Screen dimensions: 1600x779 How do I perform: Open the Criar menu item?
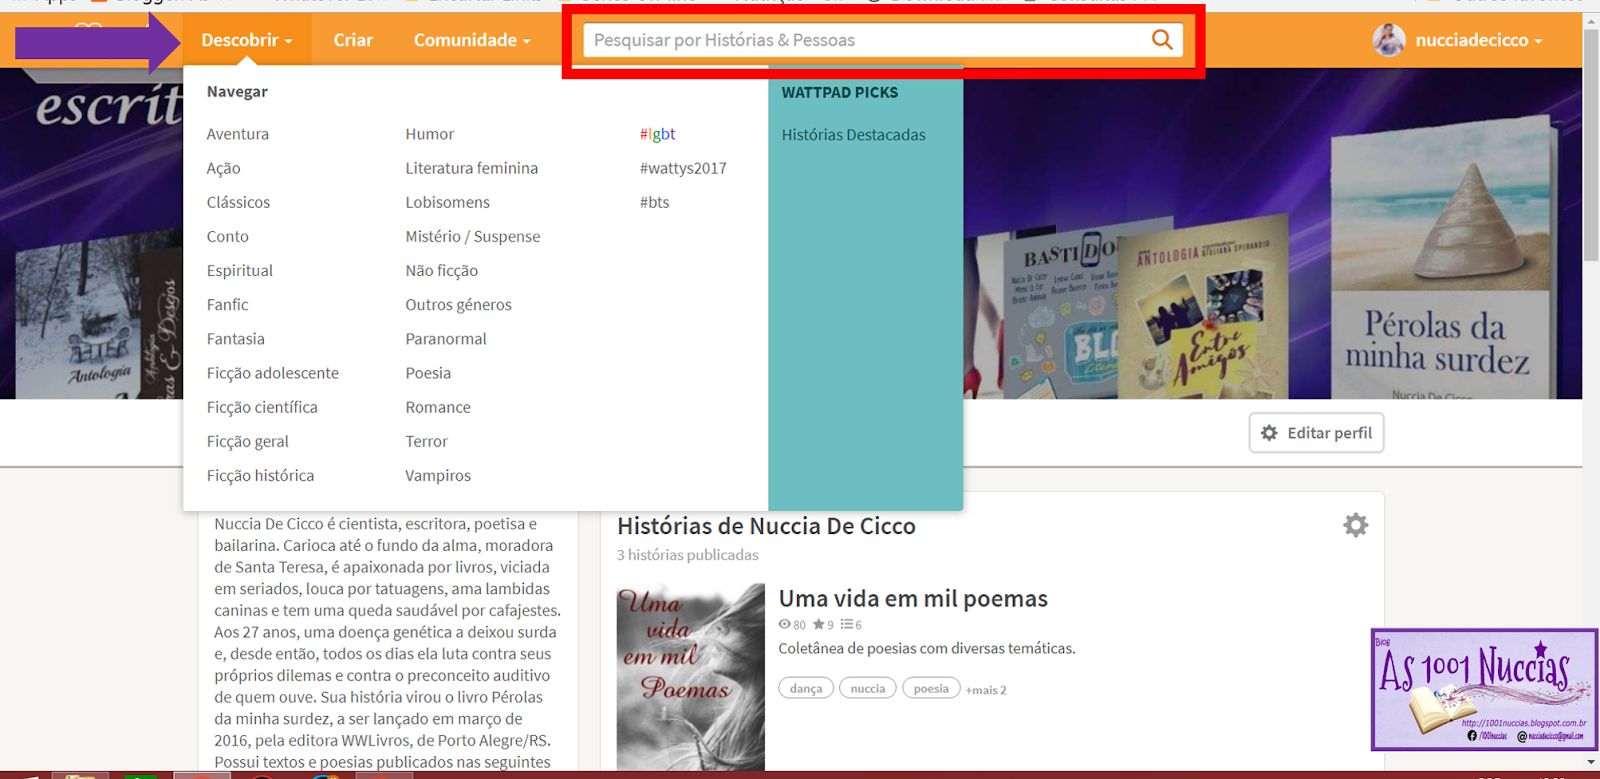tap(353, 40)
